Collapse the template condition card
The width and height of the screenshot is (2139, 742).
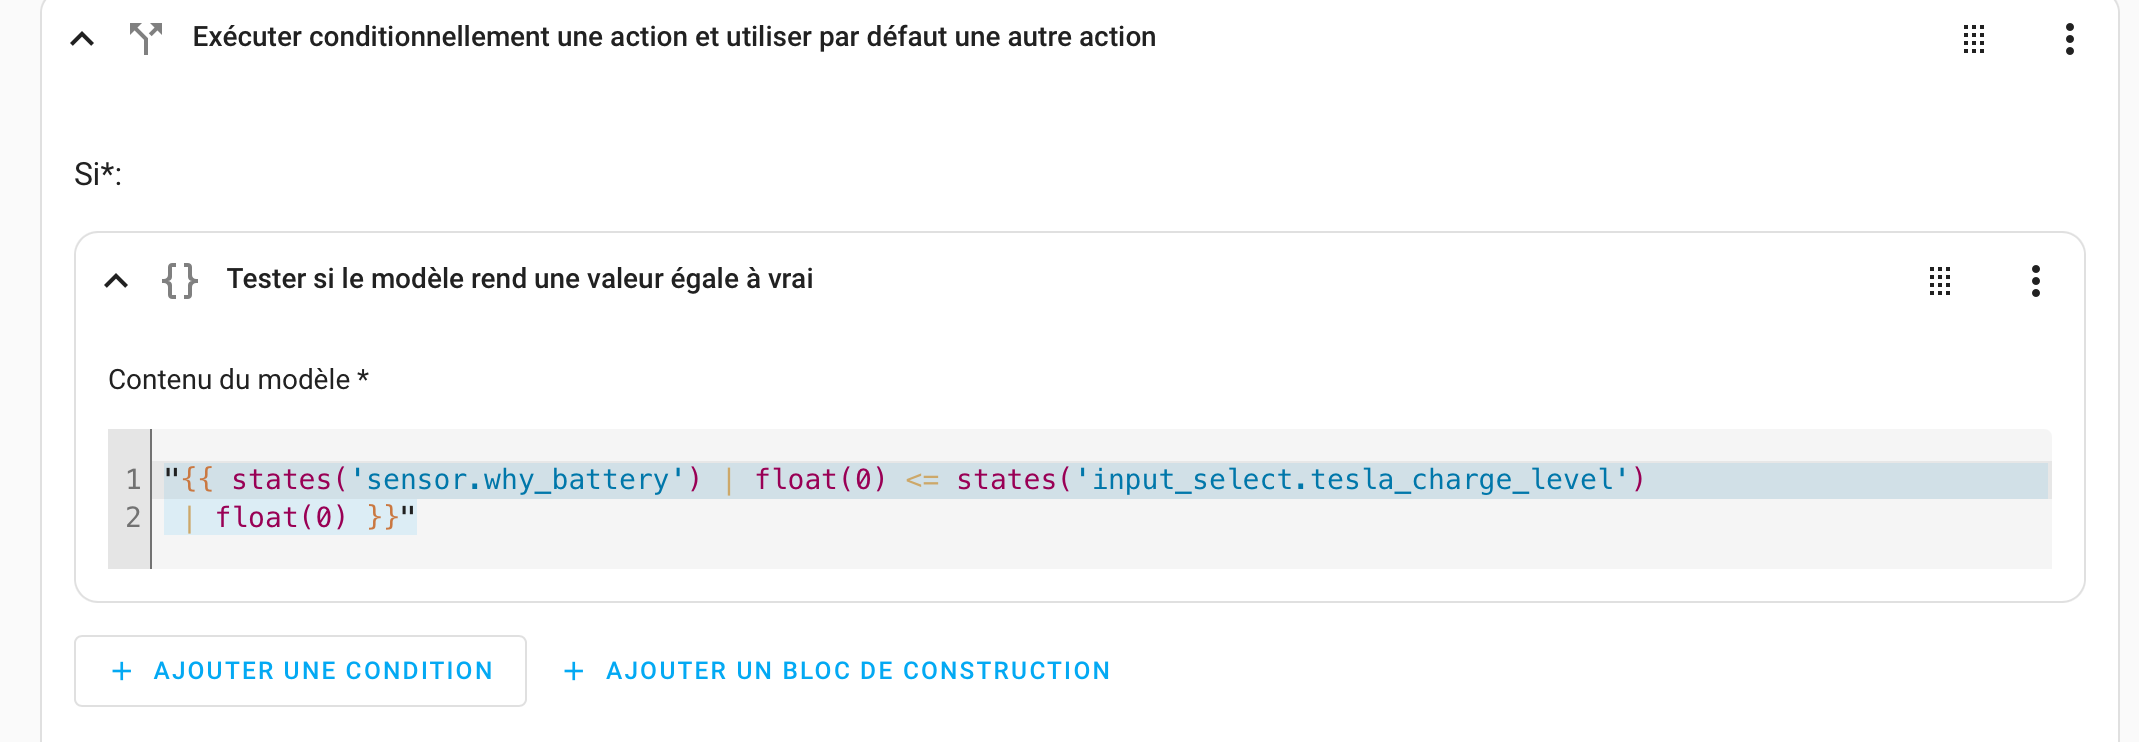tap(116, 281)
